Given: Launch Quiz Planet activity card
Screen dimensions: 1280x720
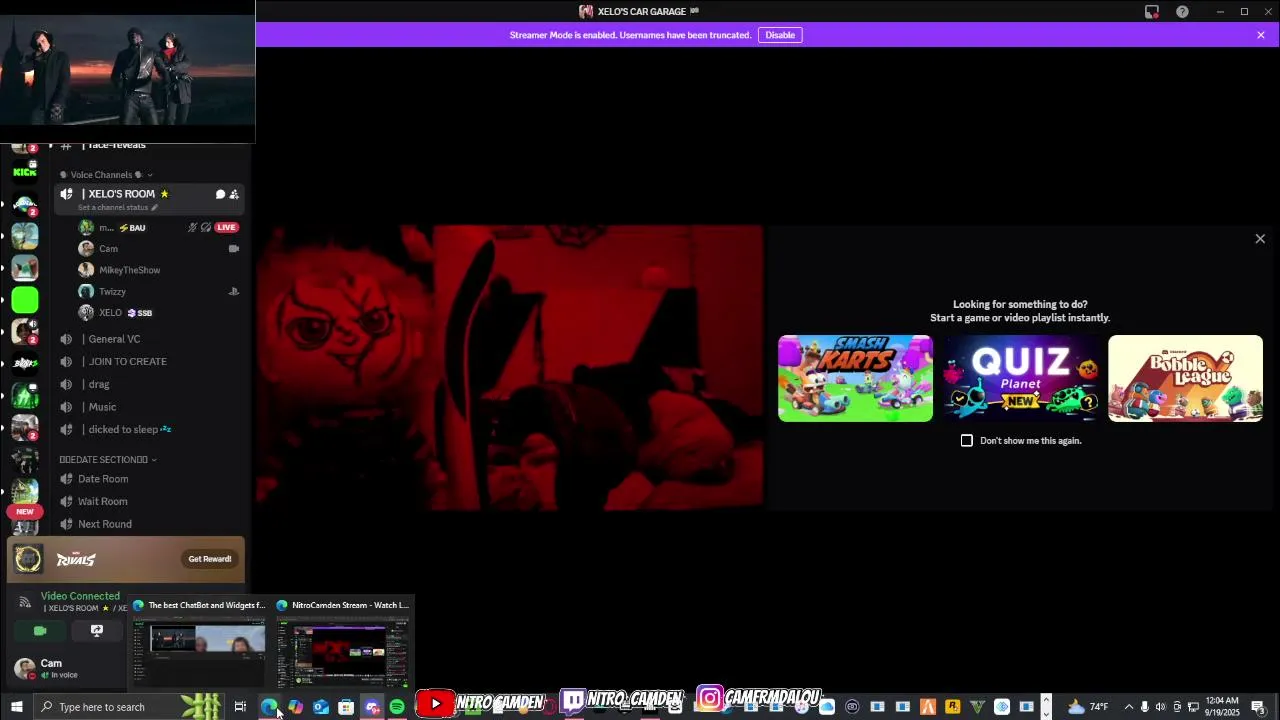Looking at the screenshot, I should pyautogui.click(x=1020, y=378).
